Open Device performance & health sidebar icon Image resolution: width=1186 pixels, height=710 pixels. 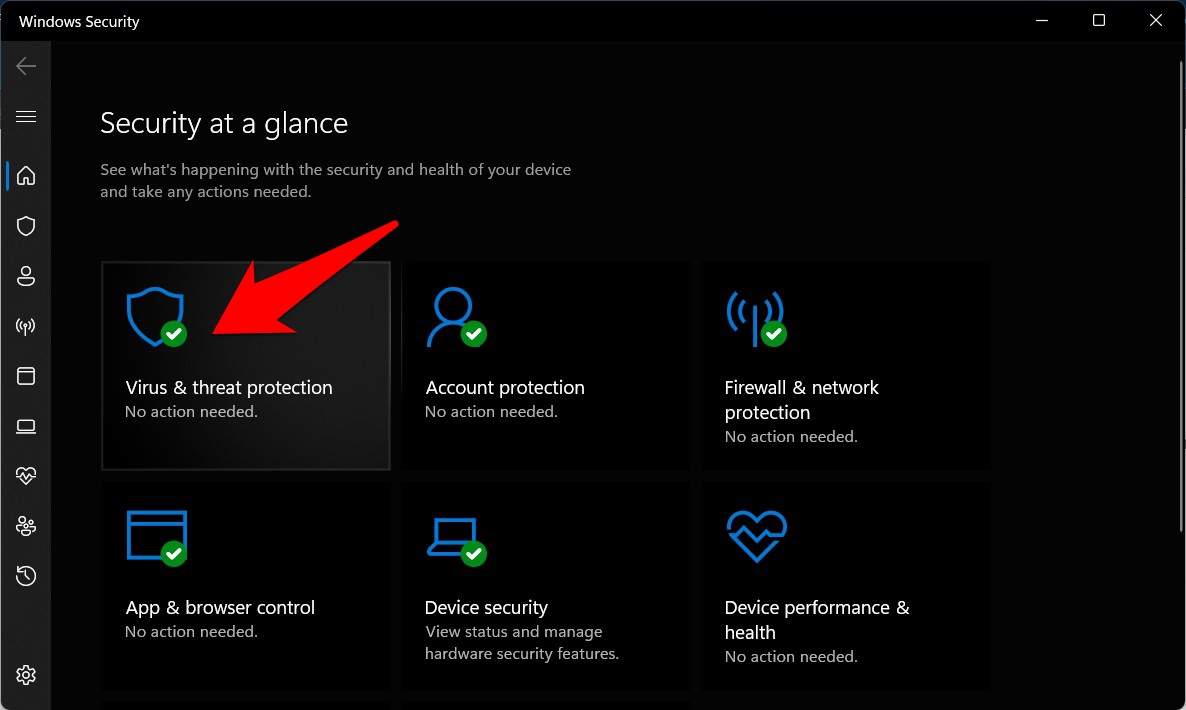point(26,476)
